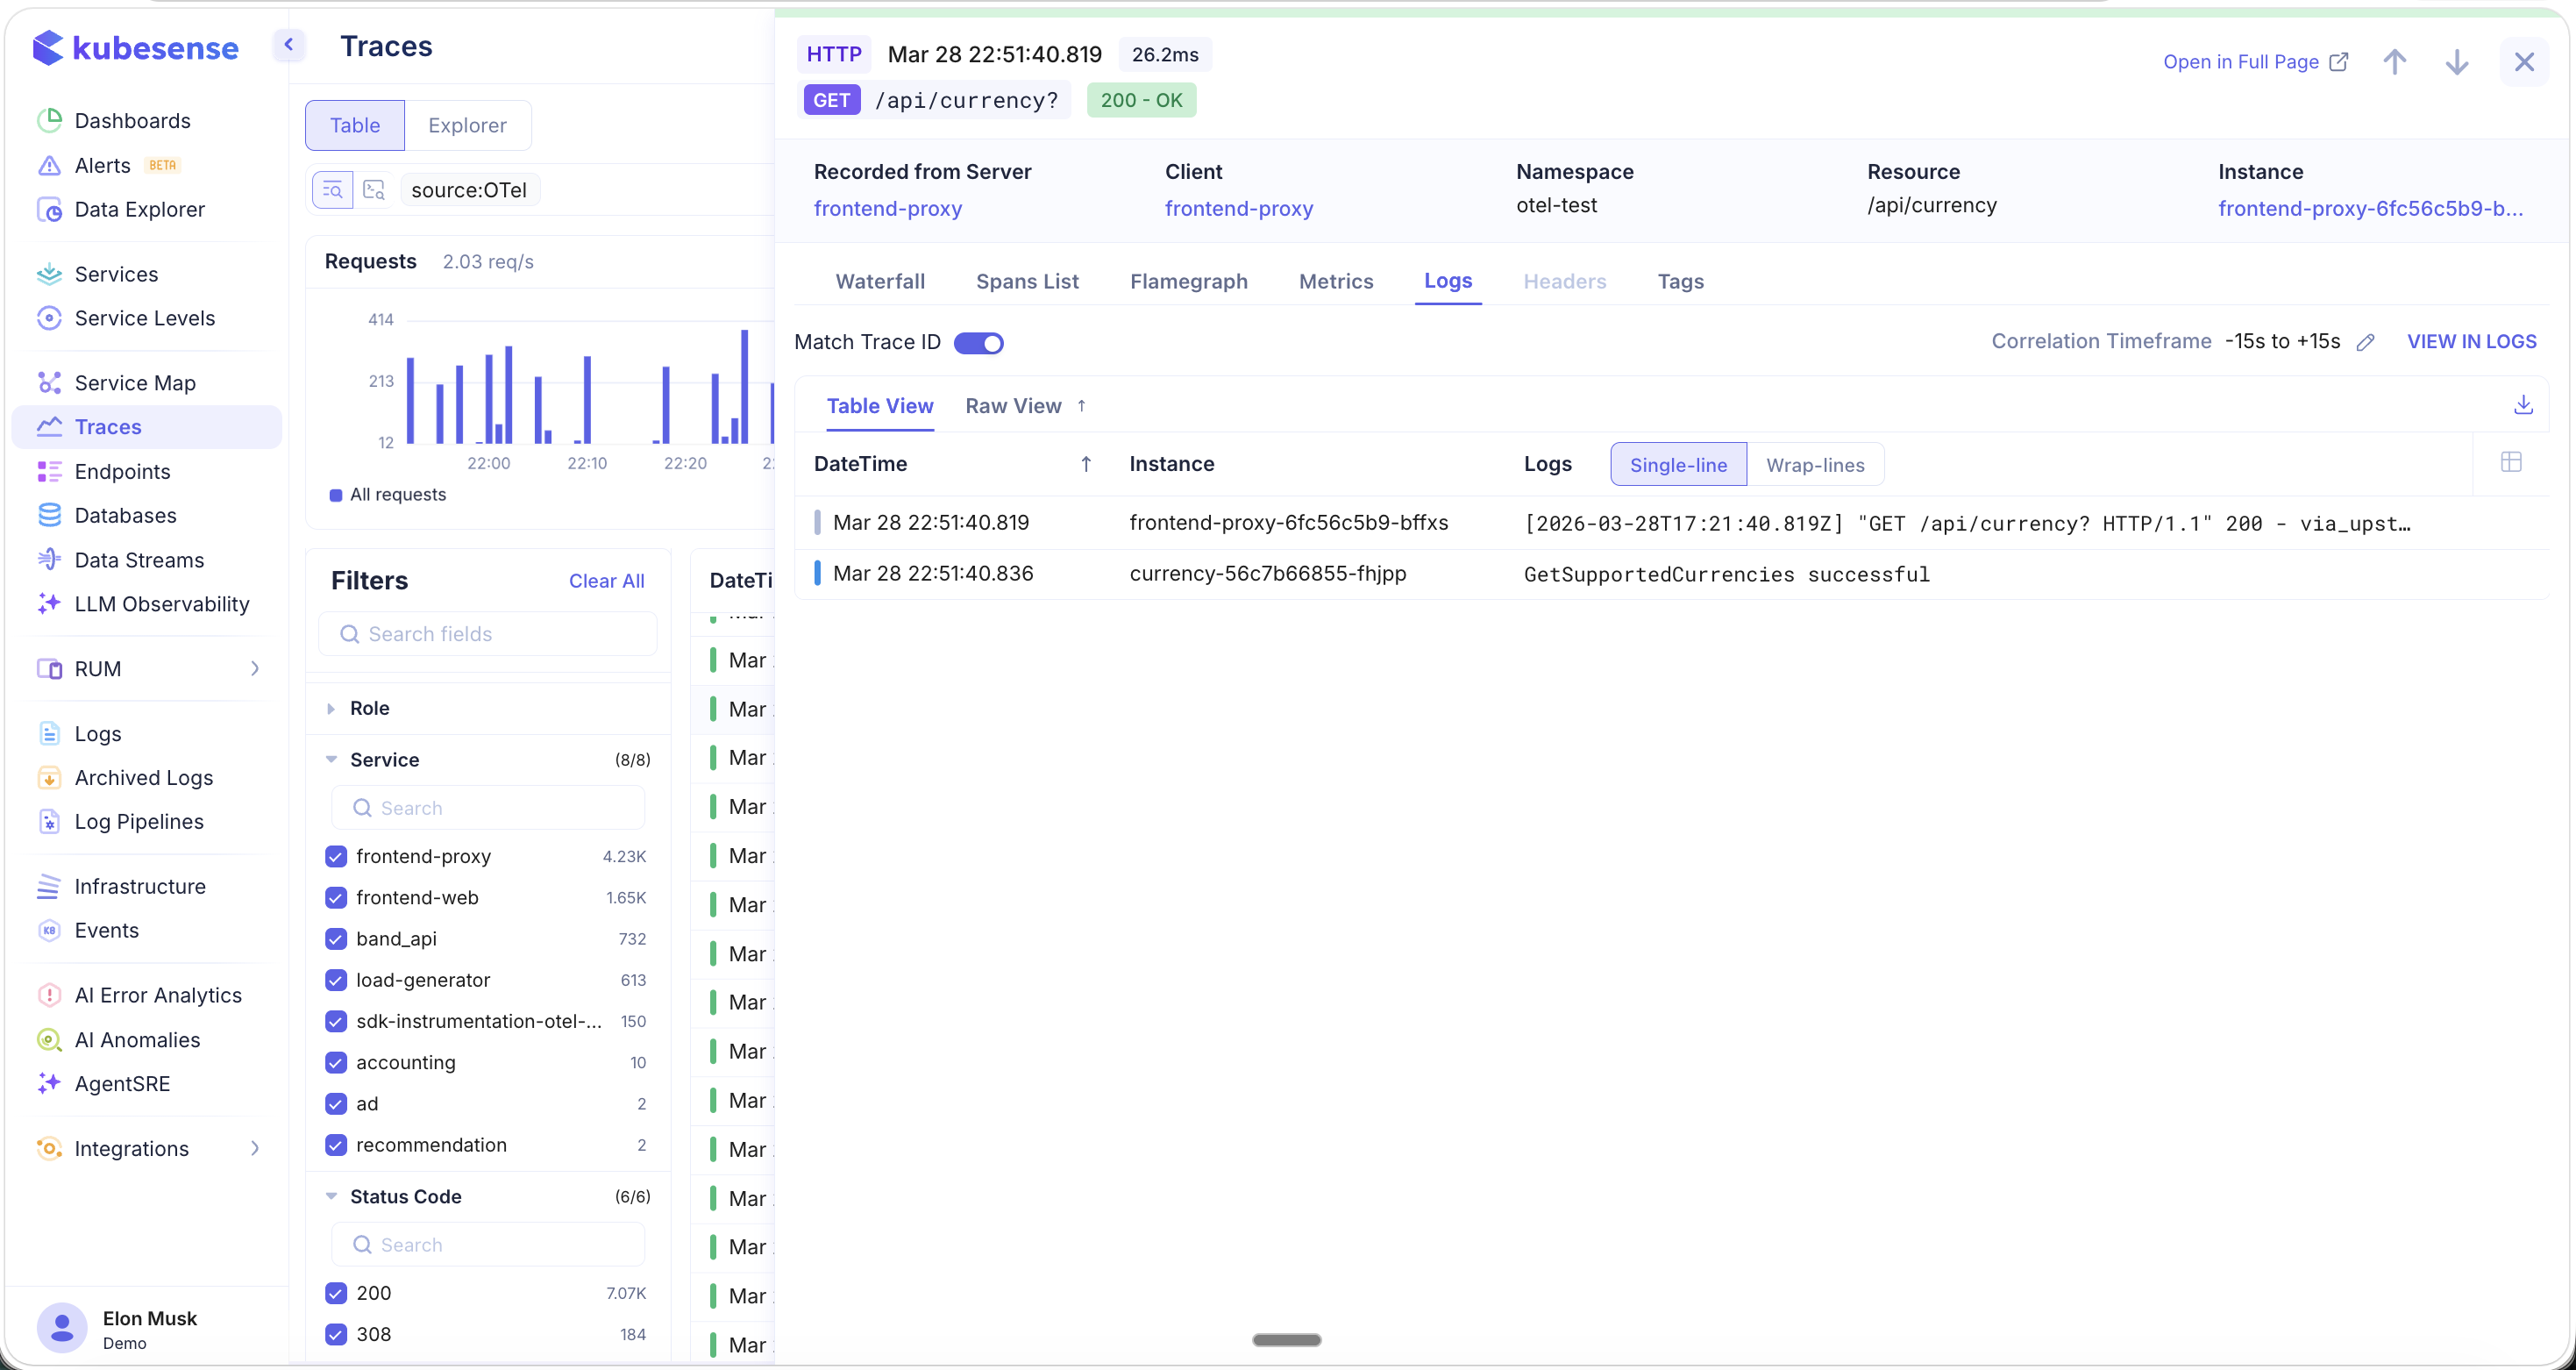Toggle the Match Trace ID switch
The height and width of the screenshot is (1370, 2576).
978,343
